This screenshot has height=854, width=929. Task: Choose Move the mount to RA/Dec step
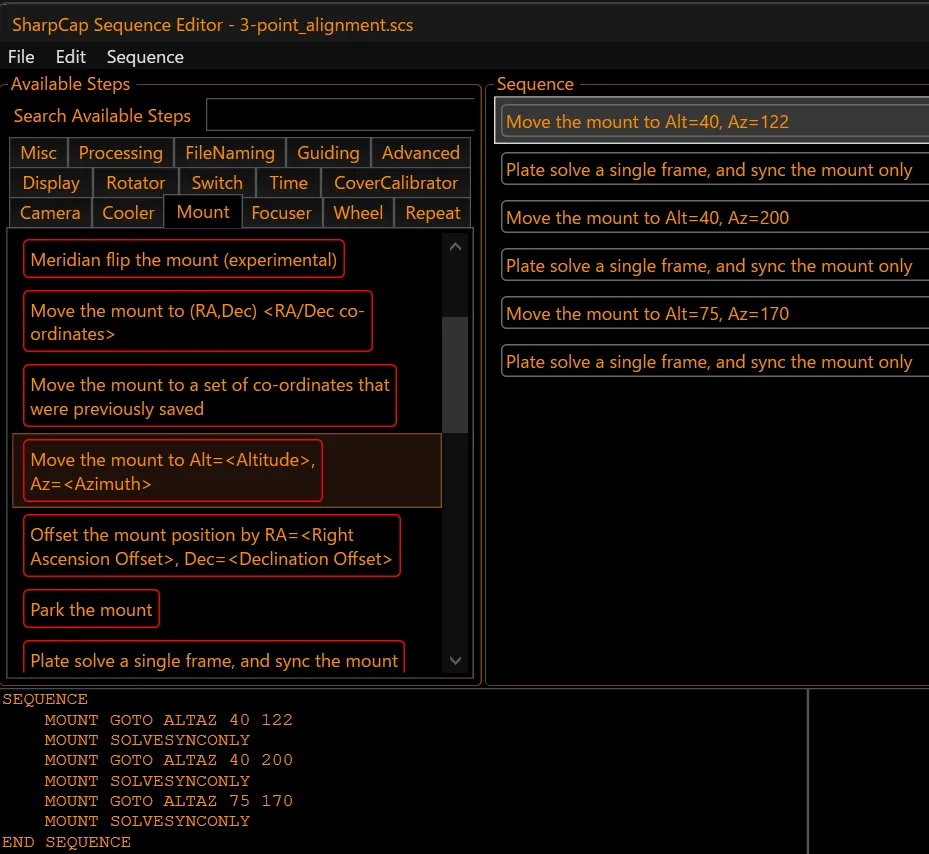[197, 322]
